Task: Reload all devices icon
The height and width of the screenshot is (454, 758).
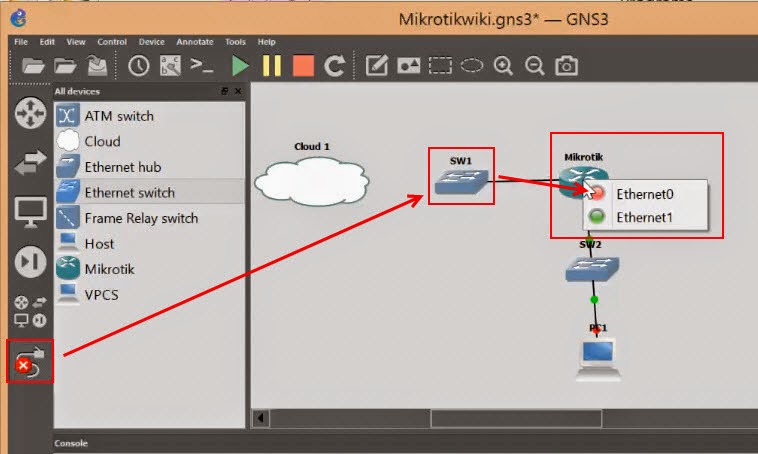Action: (x=335, y=65)
